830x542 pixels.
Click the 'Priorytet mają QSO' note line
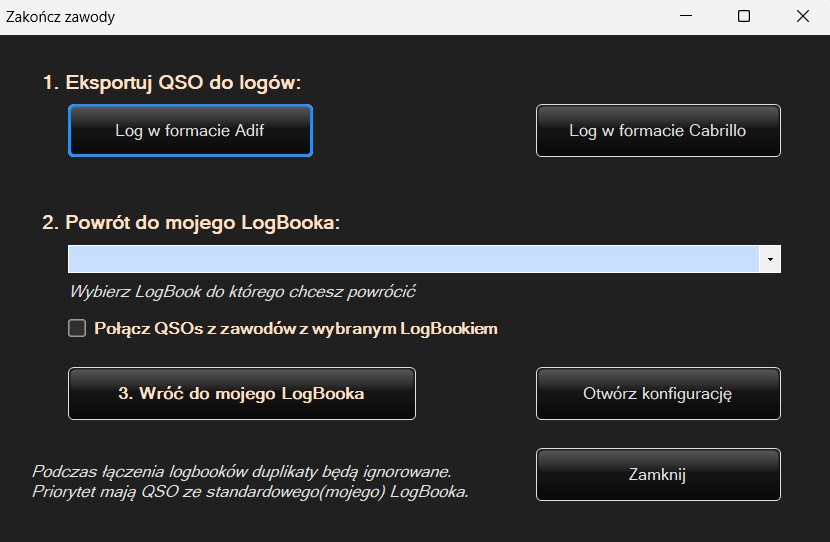pyautogui.click(x=250, y=491)
